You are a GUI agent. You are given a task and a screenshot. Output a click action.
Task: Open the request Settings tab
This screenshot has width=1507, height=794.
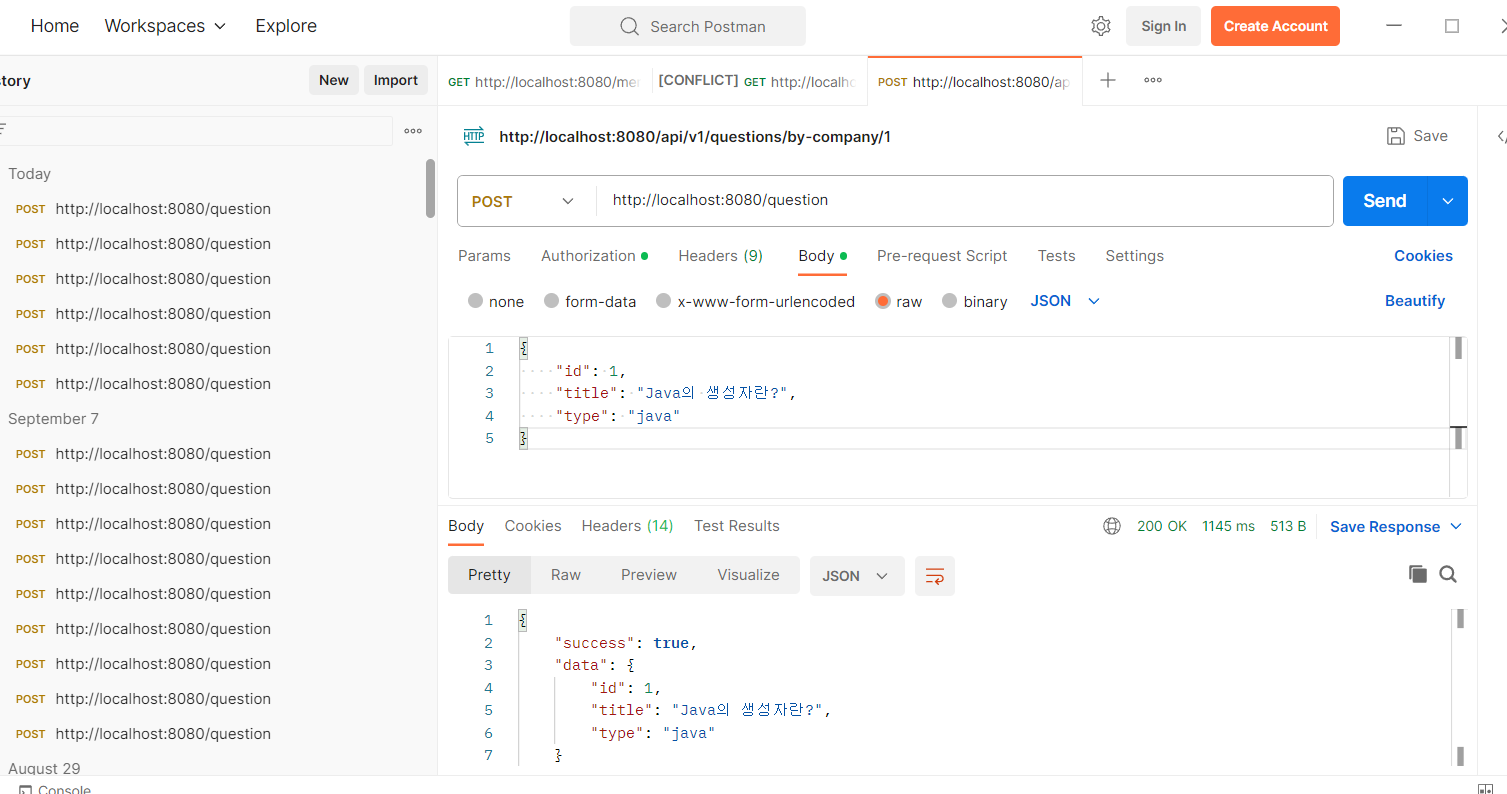[x=1134, y=256]
